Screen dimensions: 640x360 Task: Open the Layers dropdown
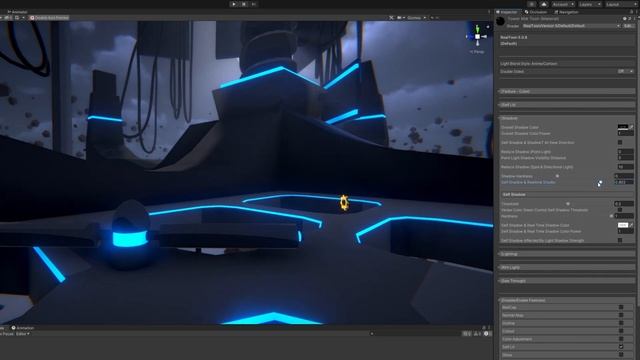tap(590, 4)
